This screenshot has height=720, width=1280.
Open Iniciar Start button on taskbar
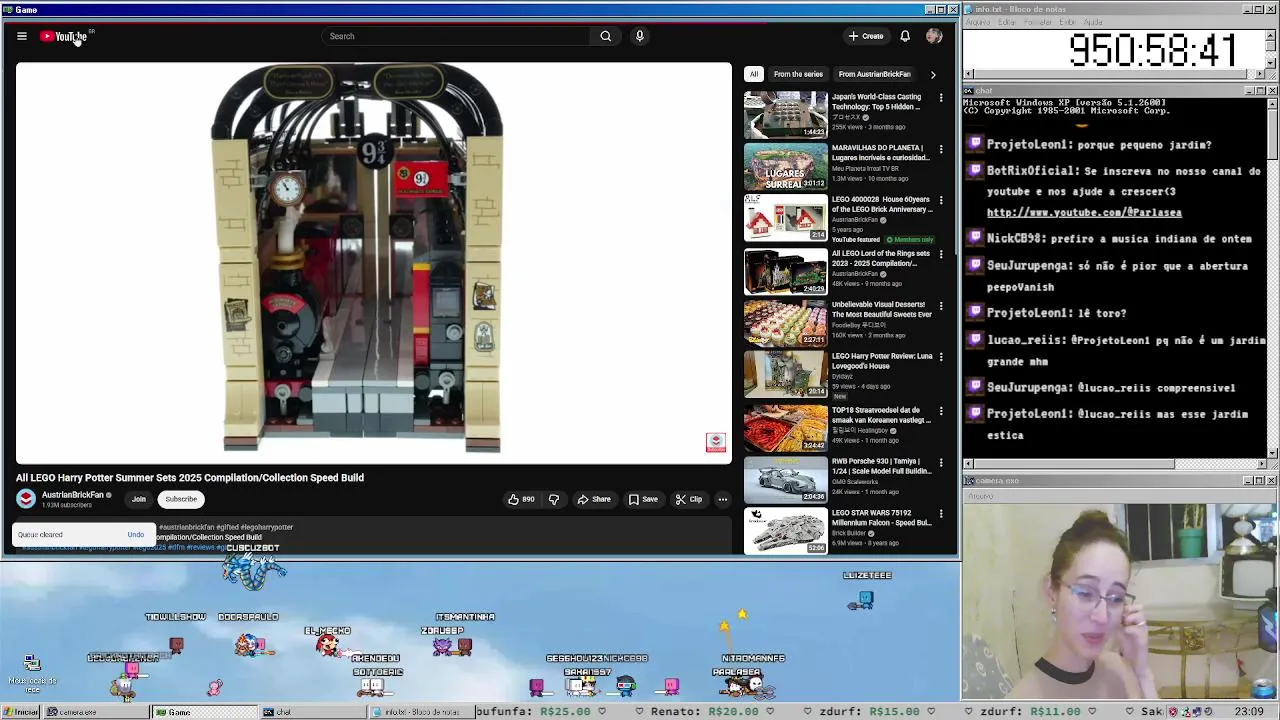pos(20,712)
